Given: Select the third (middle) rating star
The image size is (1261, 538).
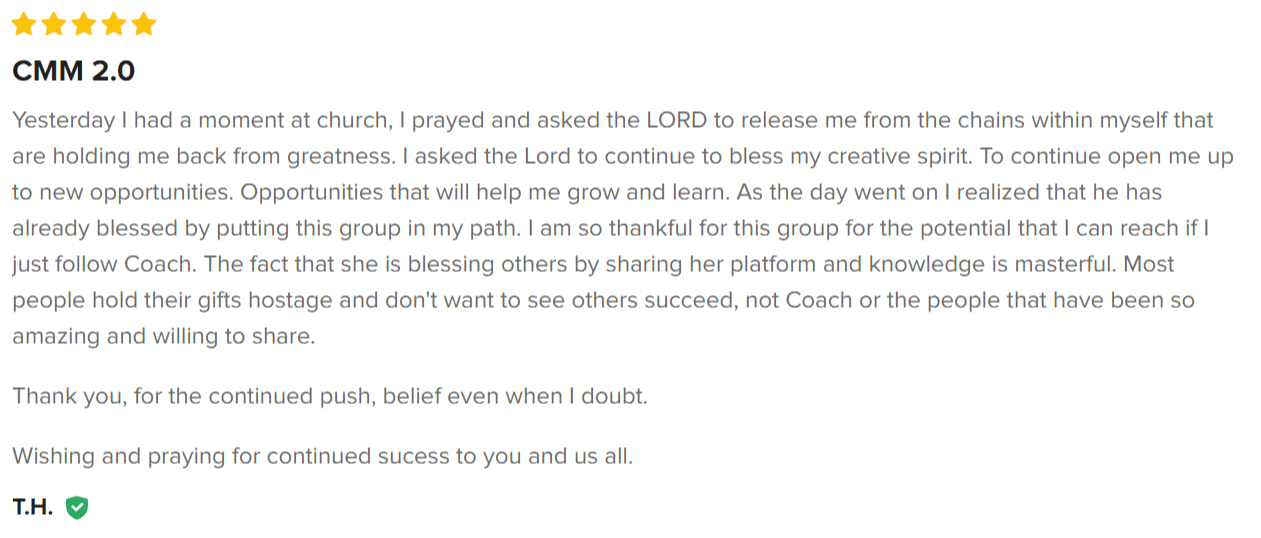Looking at the screenshot, I should 85,24.
